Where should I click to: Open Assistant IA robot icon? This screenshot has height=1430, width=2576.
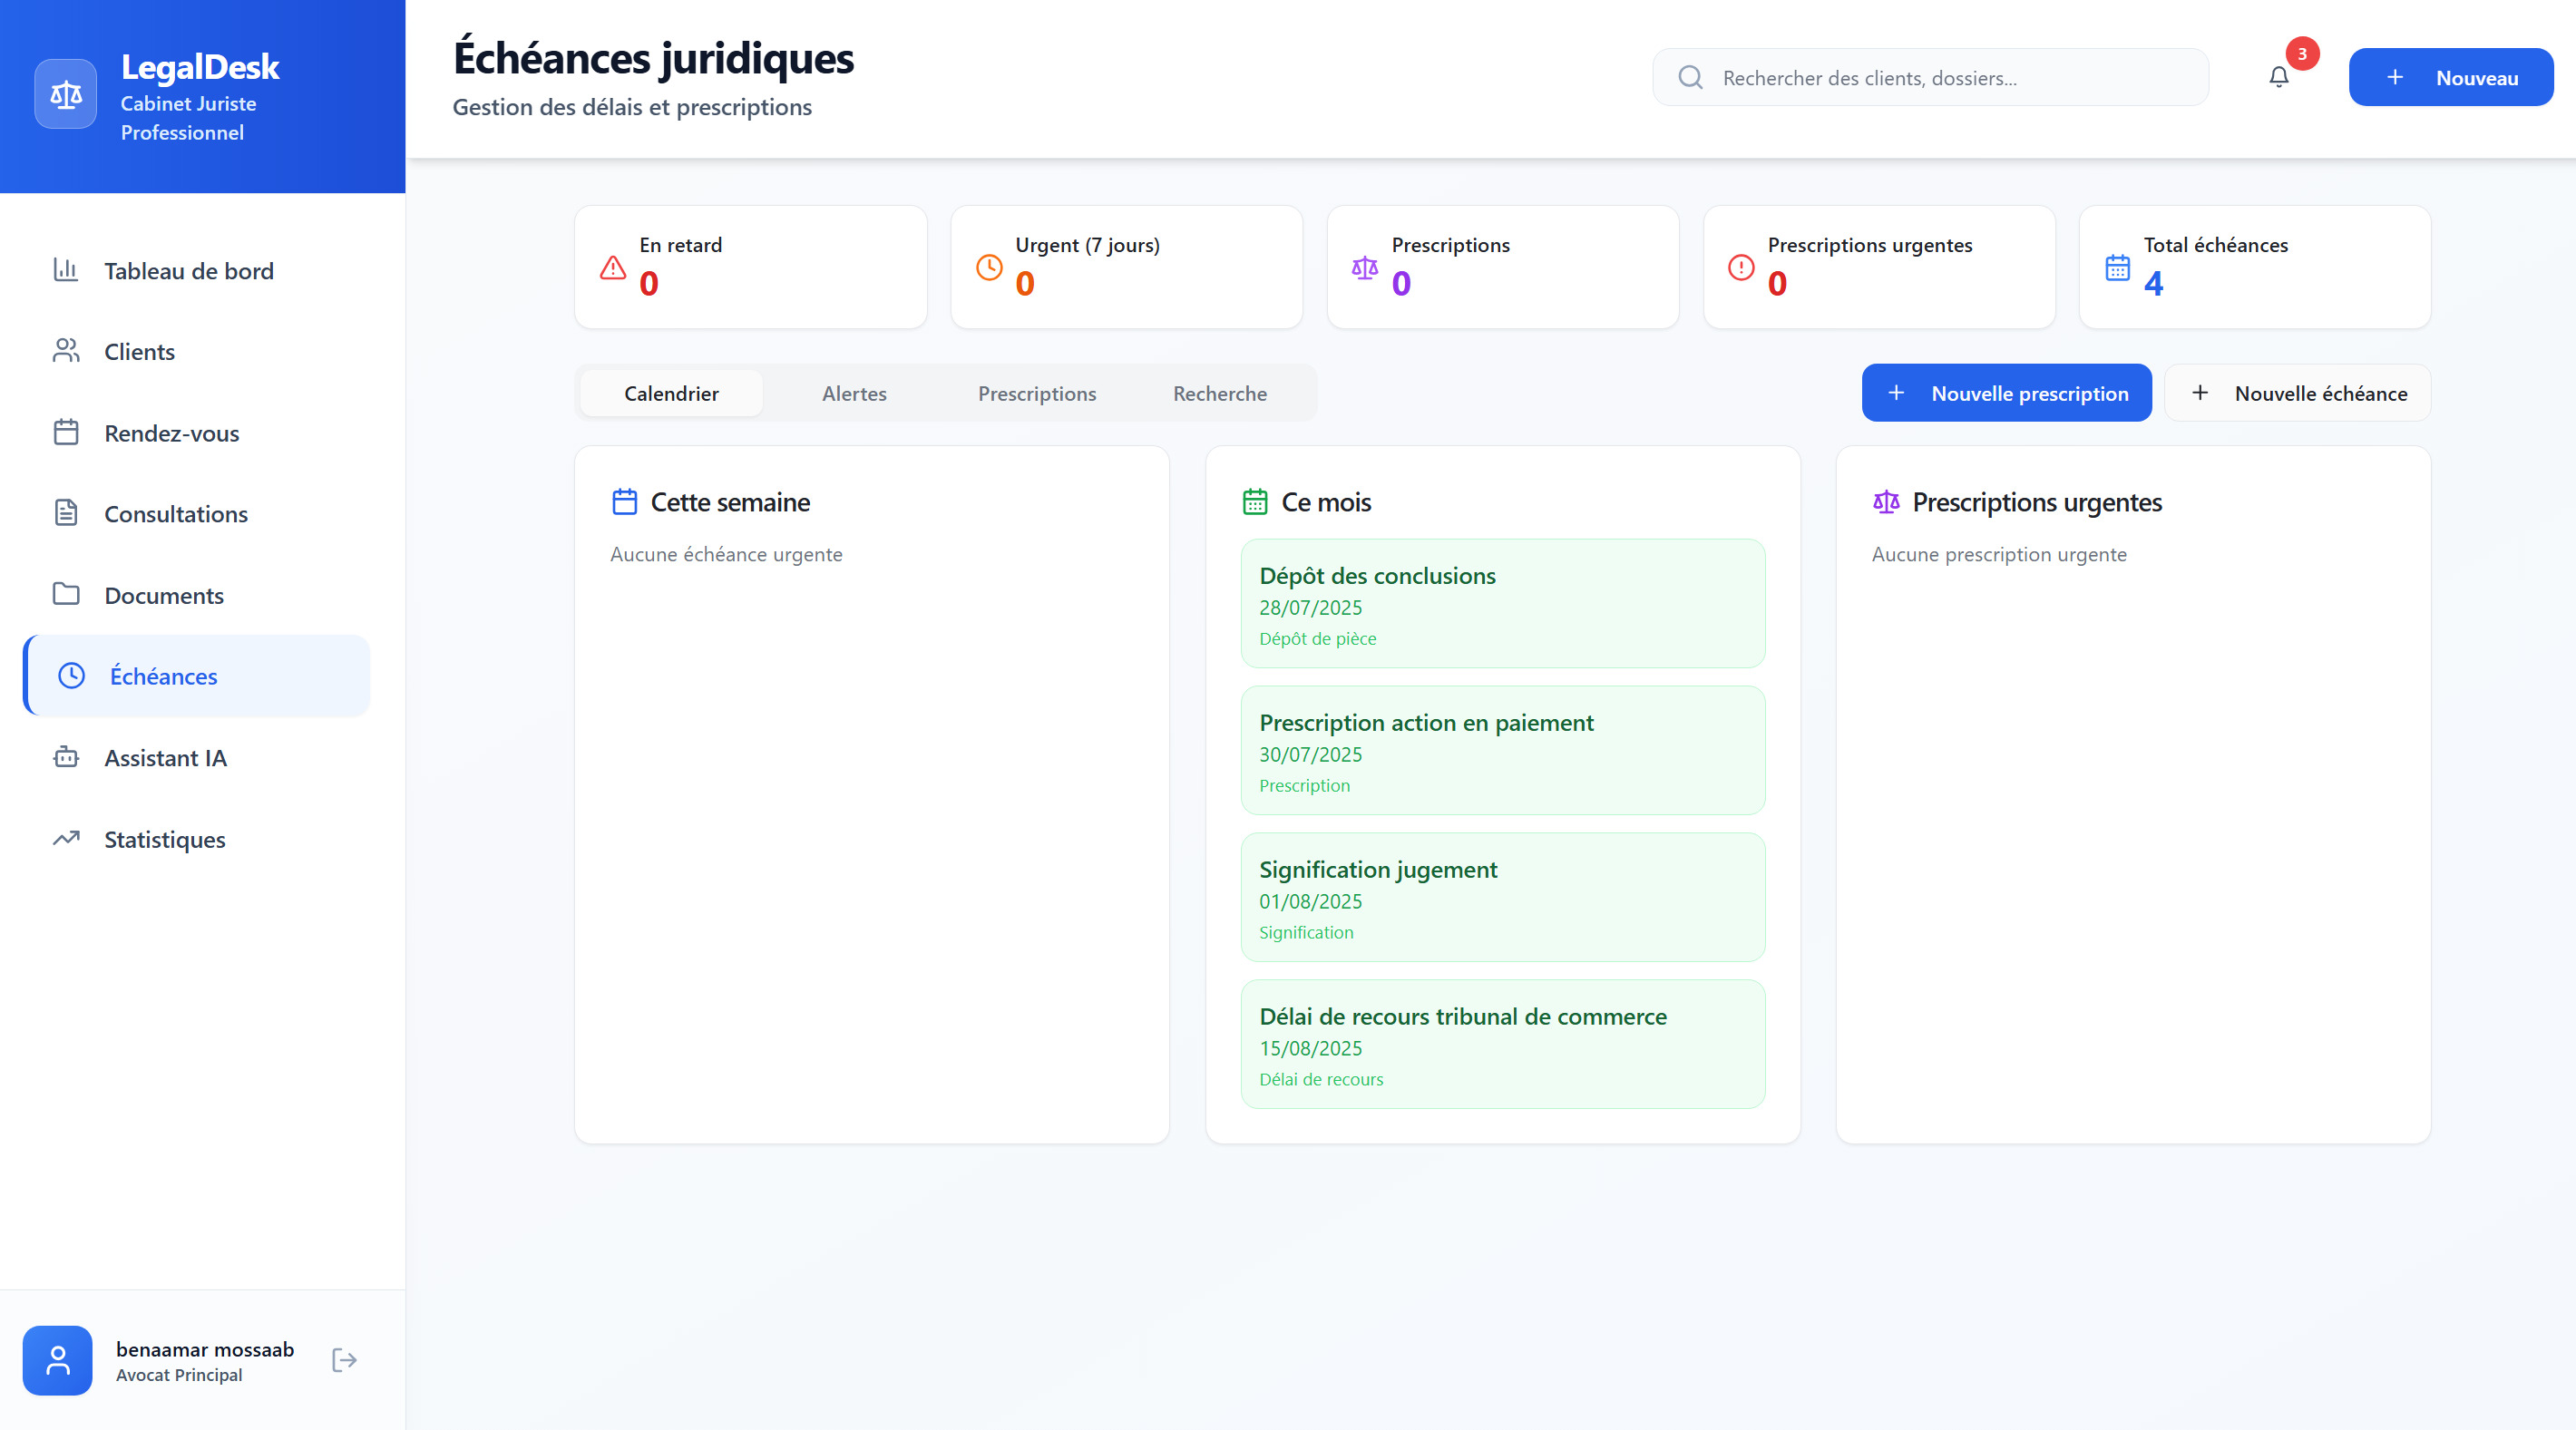pos(66,757)
